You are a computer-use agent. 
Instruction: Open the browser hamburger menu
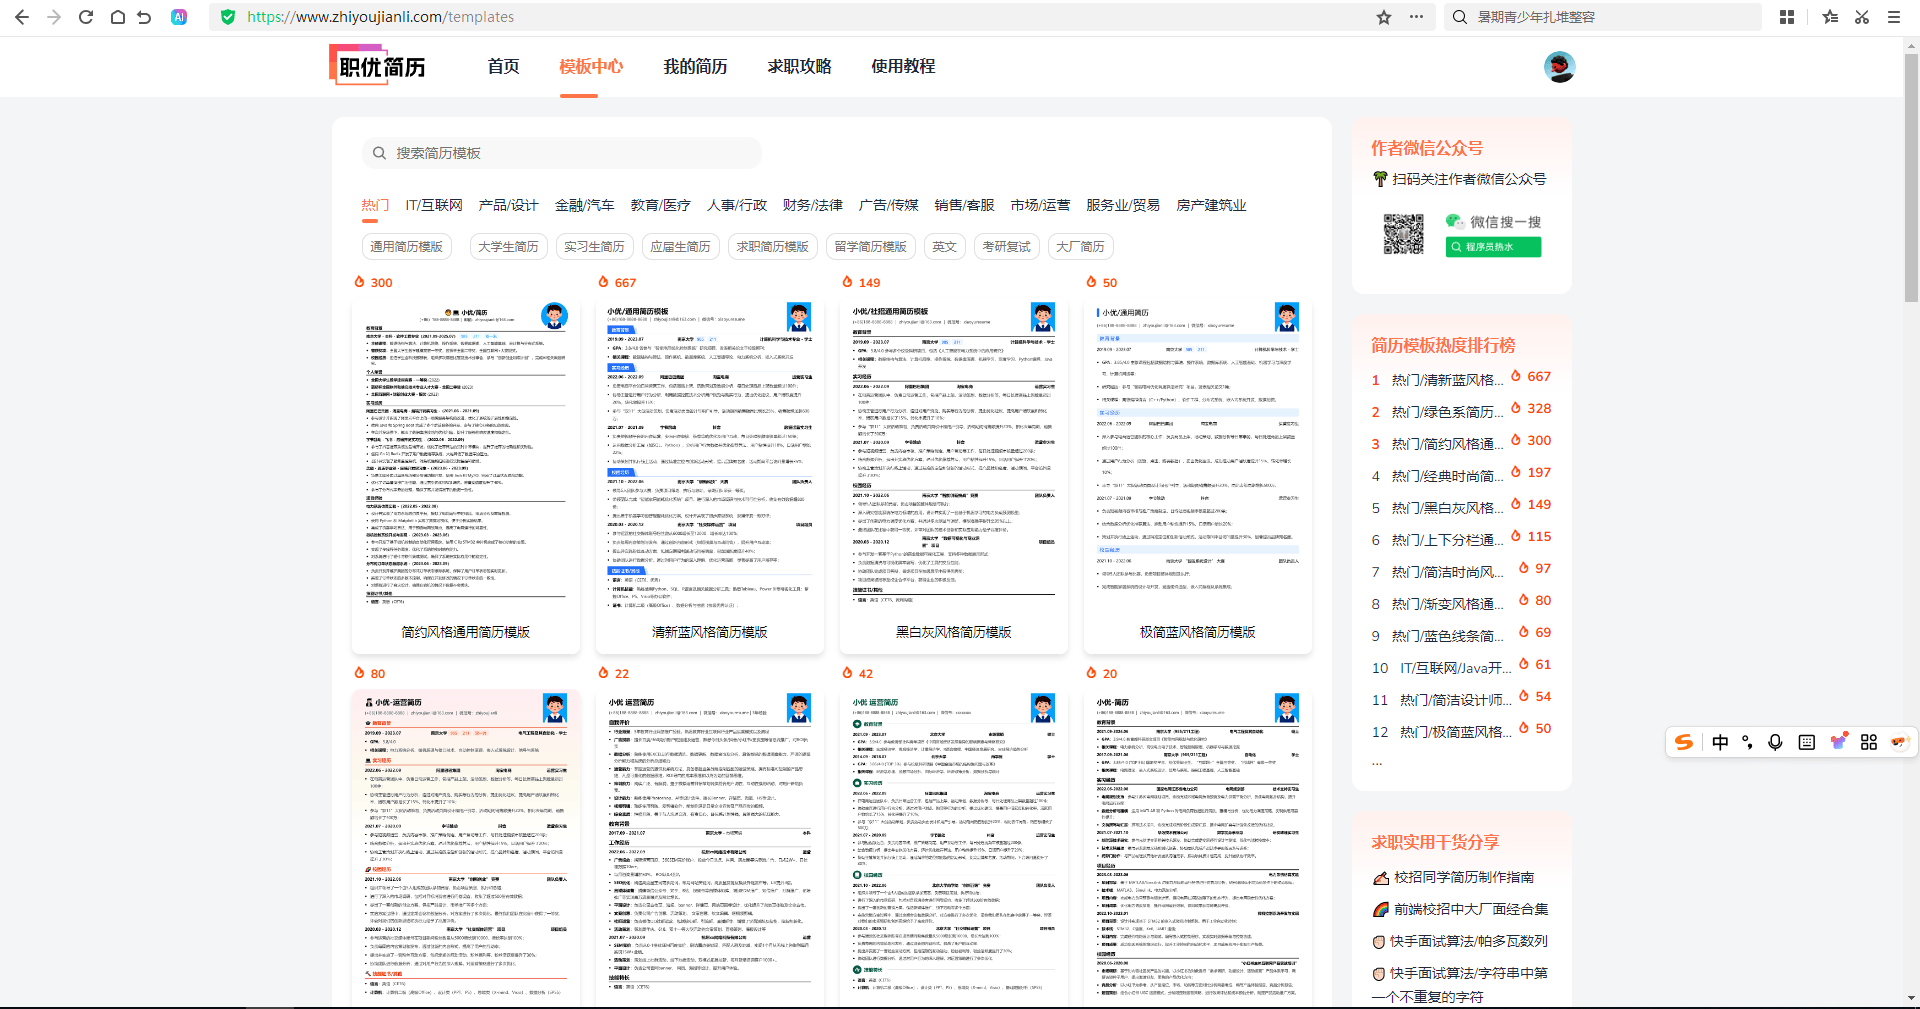1893,16
